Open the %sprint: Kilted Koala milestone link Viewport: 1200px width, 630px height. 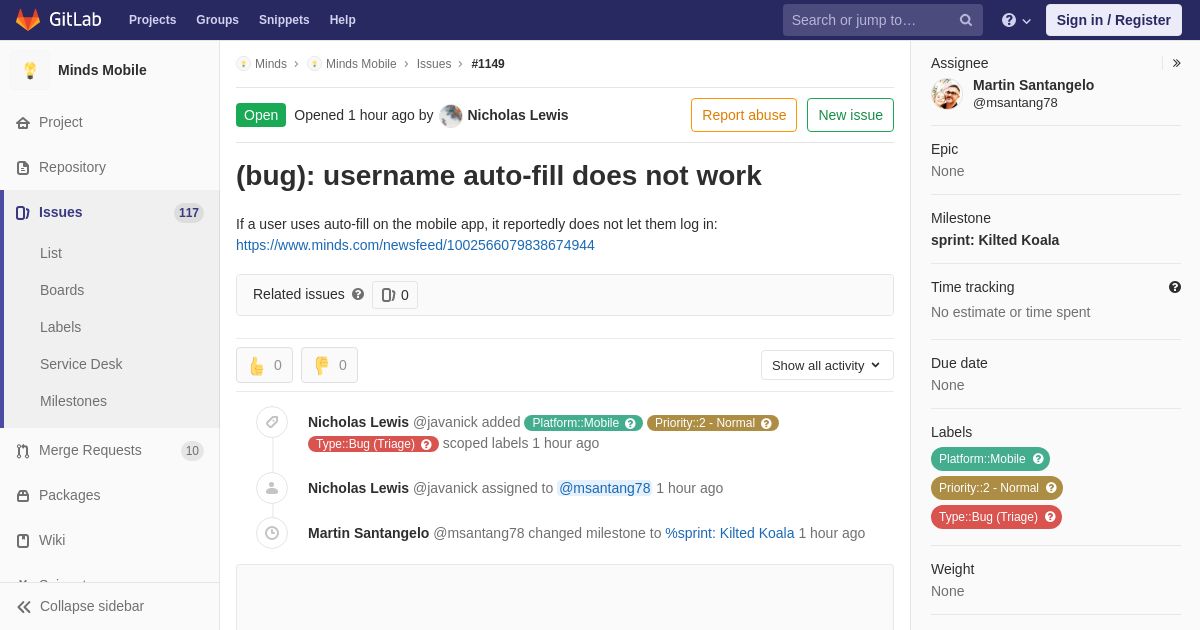[x=730, y=533]
